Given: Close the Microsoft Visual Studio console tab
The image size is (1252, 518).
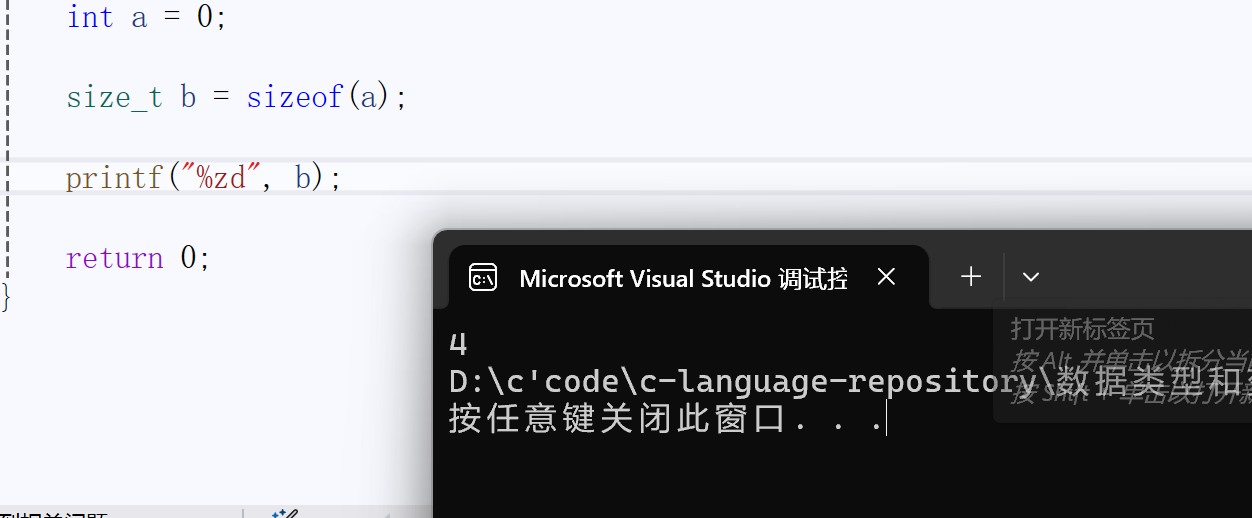Looking at the screenshot, I should 886,277.
